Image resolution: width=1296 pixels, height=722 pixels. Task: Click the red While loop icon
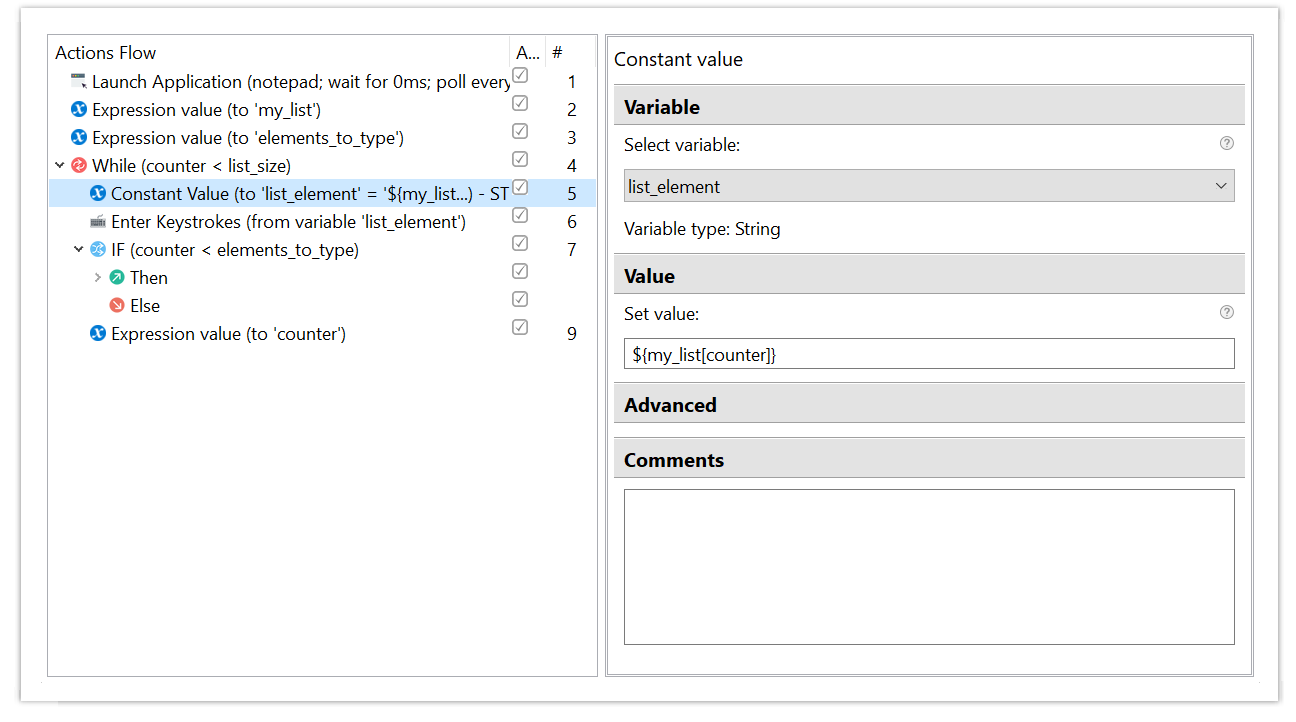pos(79,165)
